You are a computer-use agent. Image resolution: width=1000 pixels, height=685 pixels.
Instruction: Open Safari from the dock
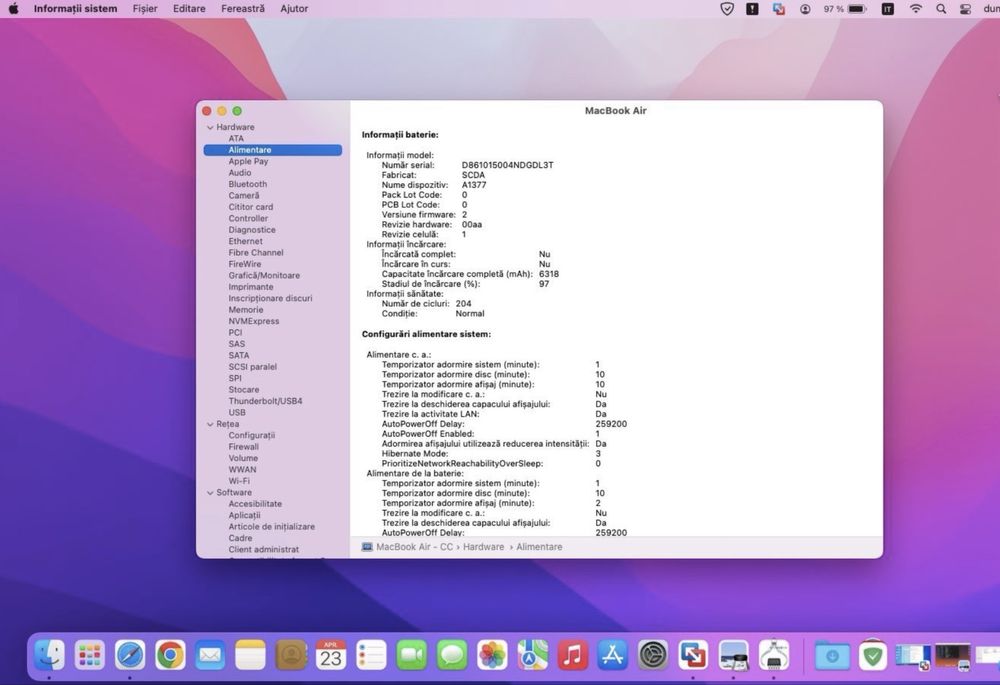point(130,655)
